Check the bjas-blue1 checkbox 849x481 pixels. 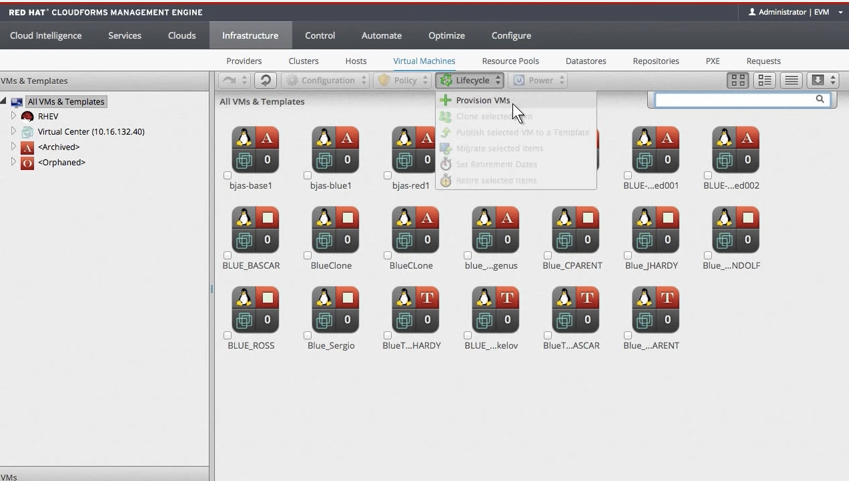[x=308, y=176]
